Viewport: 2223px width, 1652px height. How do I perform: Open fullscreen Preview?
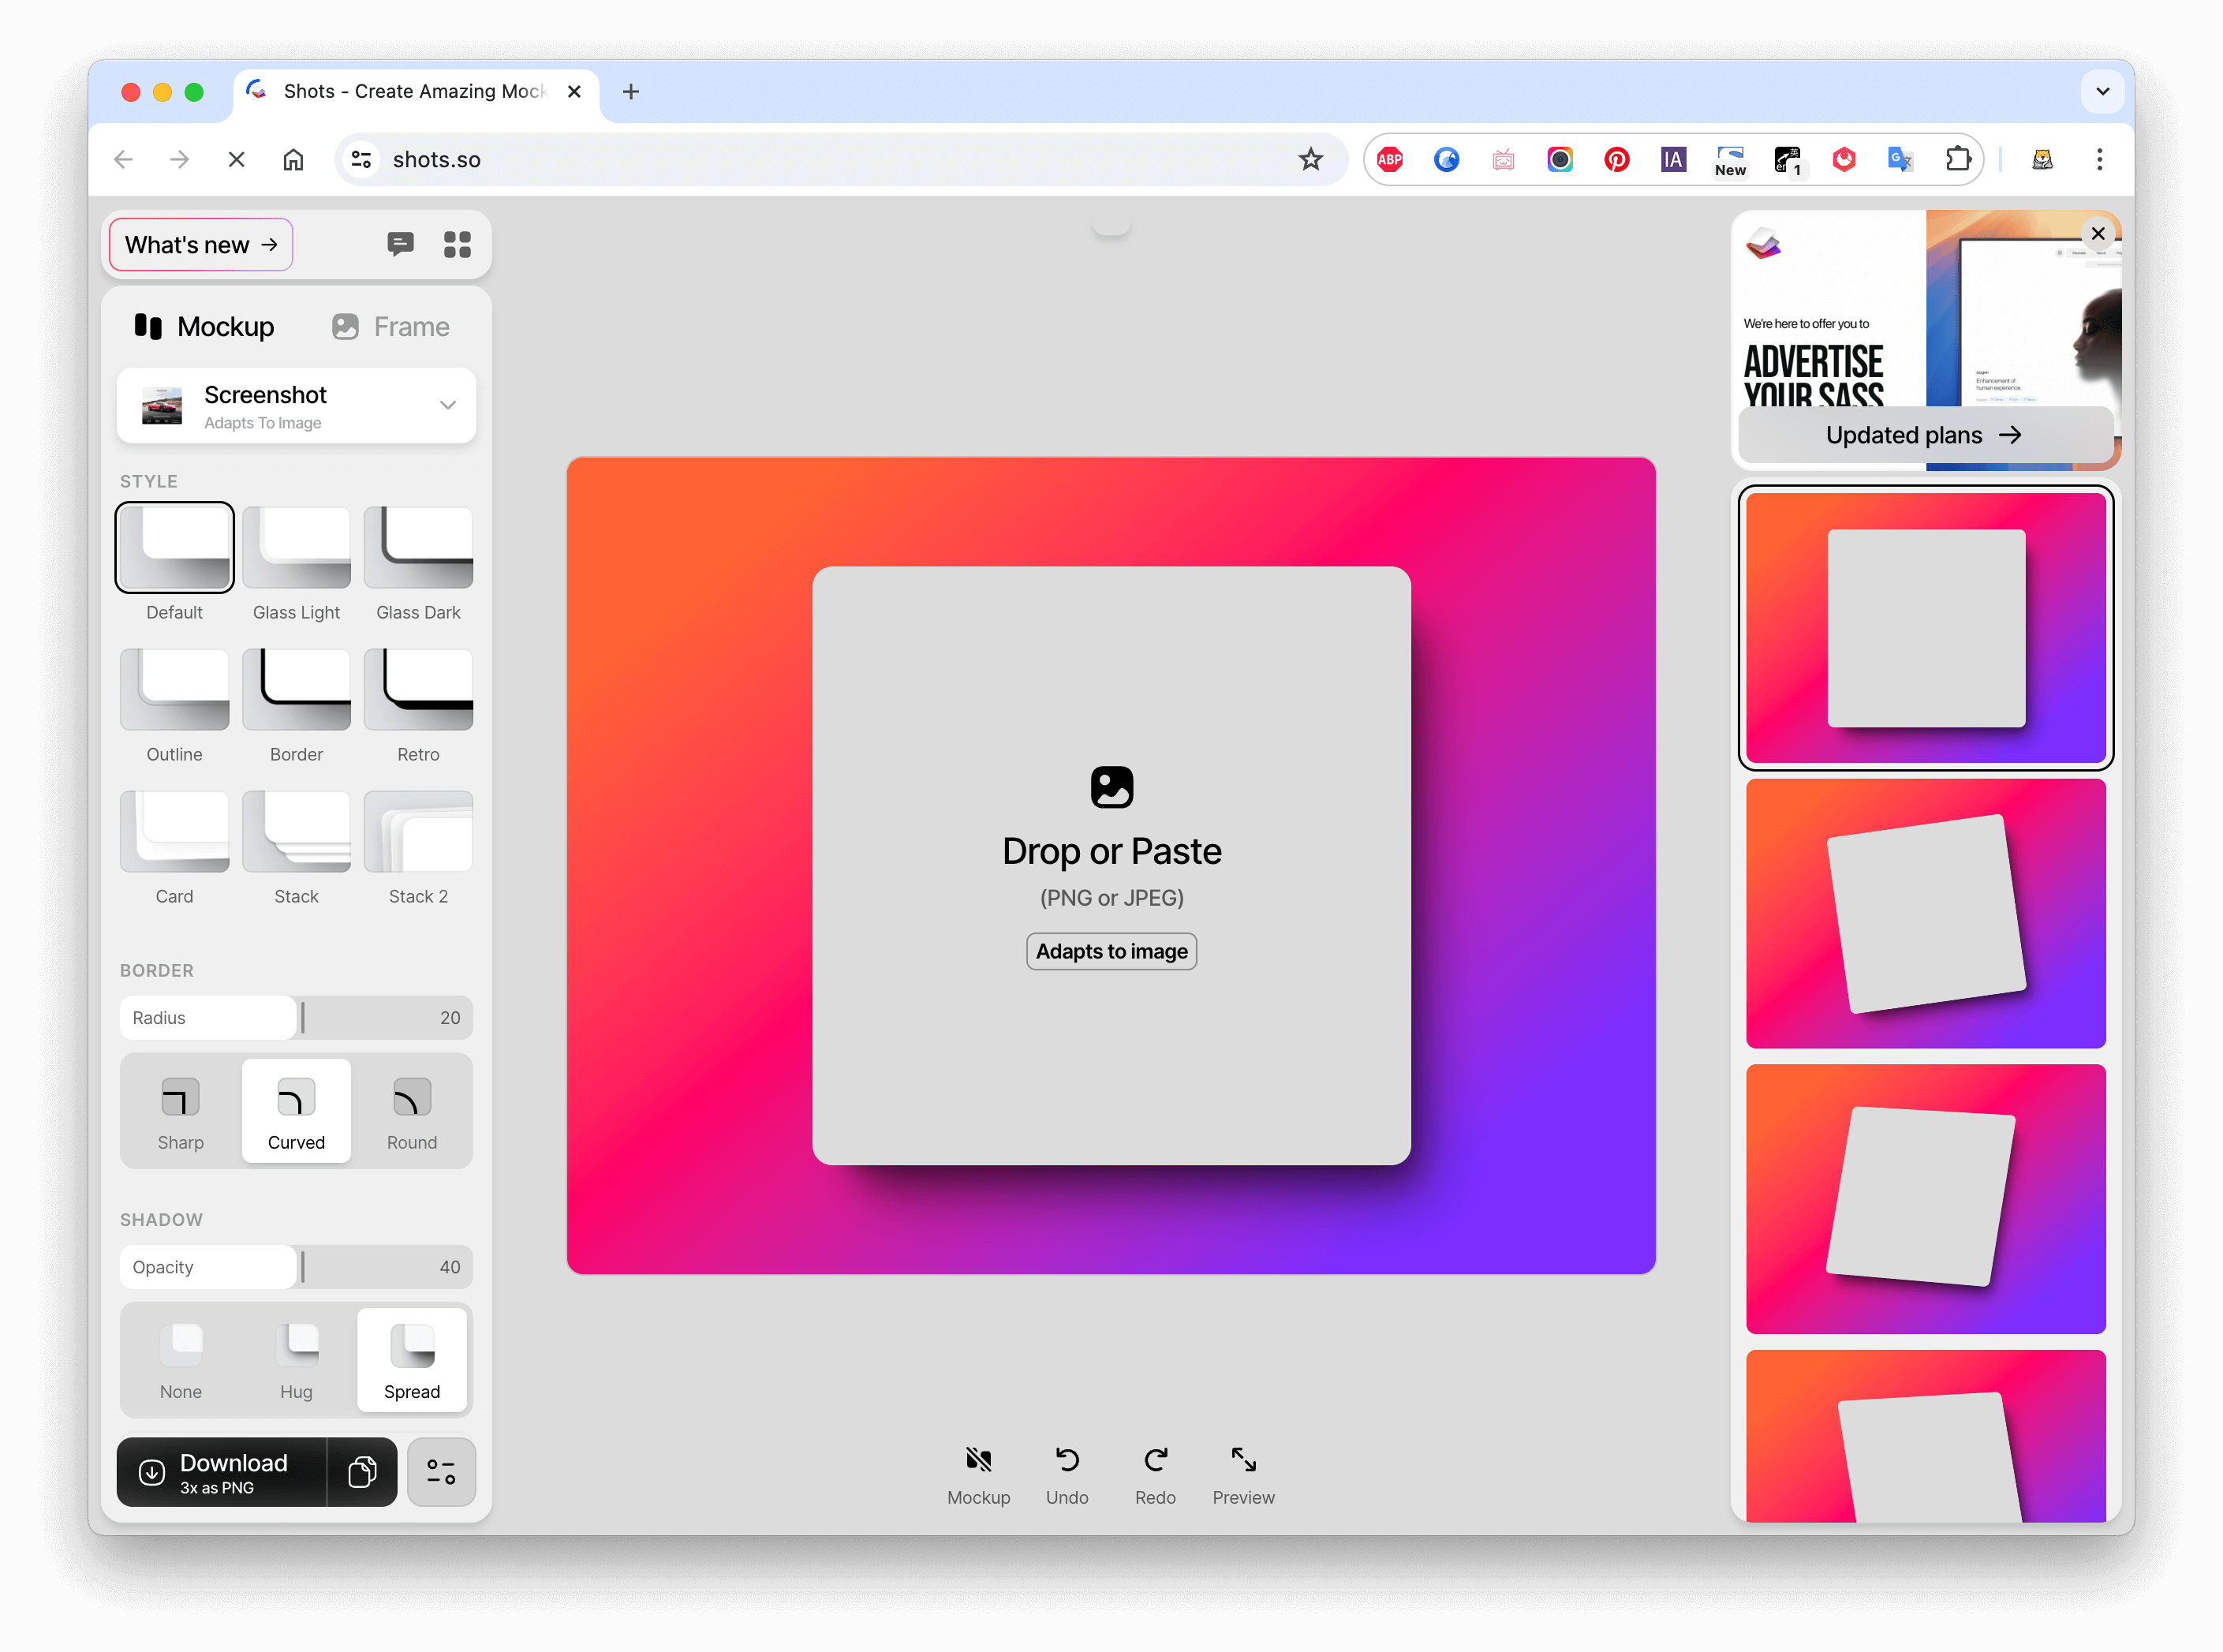1243,1476
